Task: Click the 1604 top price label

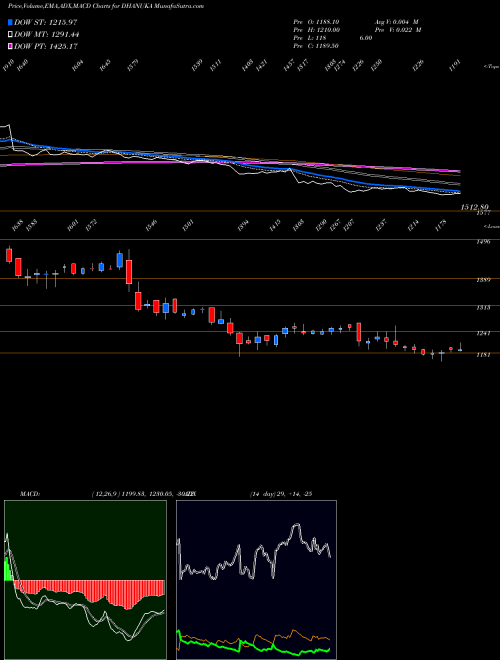Action: coord(77,65)
